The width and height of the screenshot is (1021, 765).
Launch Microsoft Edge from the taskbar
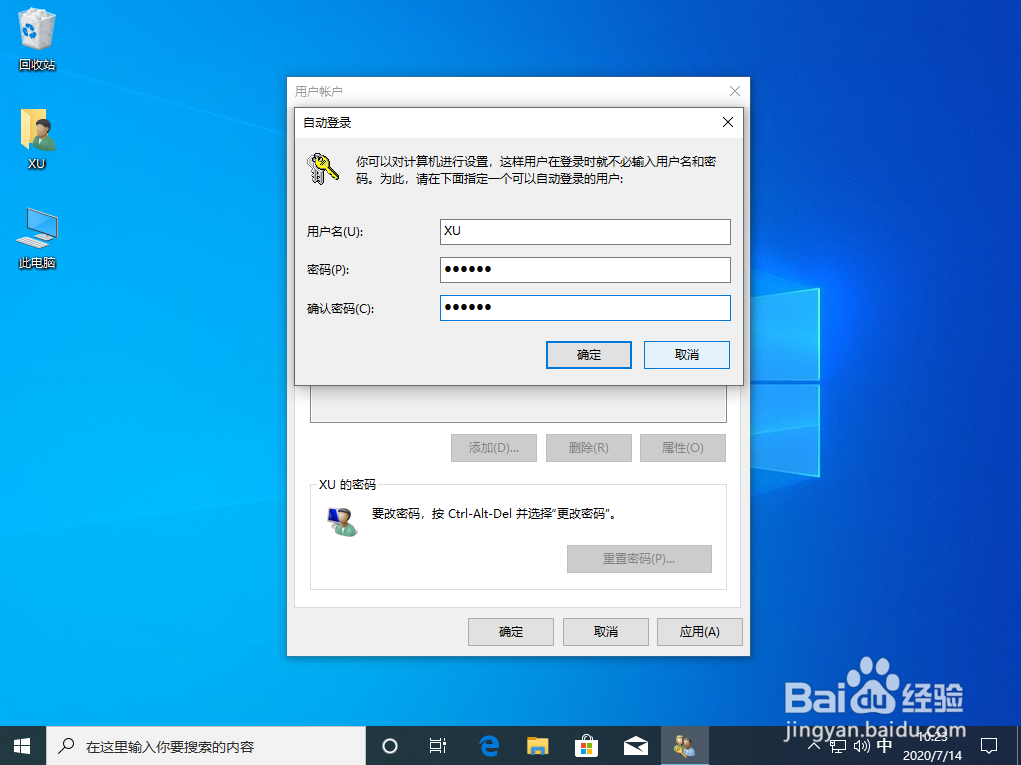(488, 745)
